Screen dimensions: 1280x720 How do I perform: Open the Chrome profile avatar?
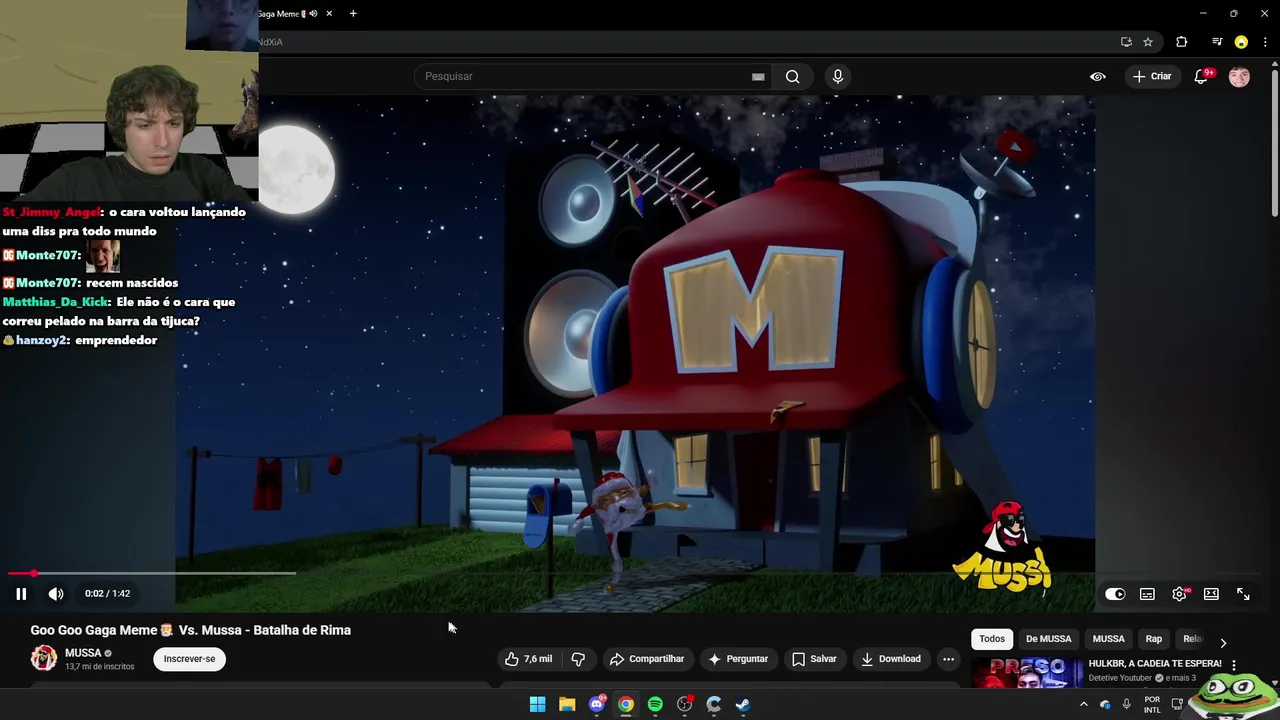pos(1241,42)
